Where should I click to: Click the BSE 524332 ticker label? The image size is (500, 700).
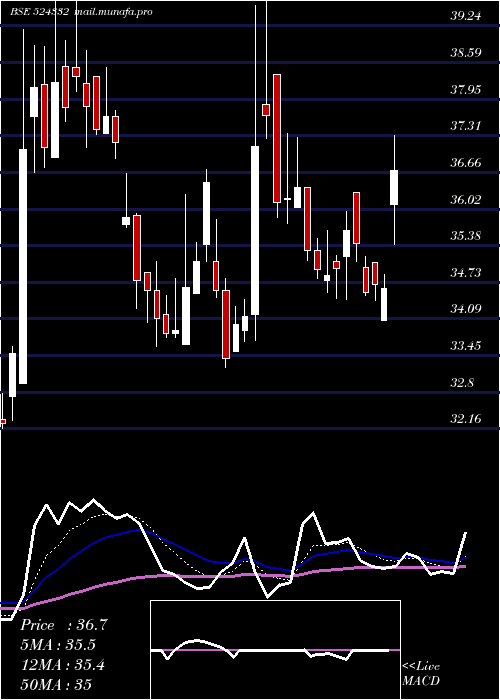coord(39,12)
